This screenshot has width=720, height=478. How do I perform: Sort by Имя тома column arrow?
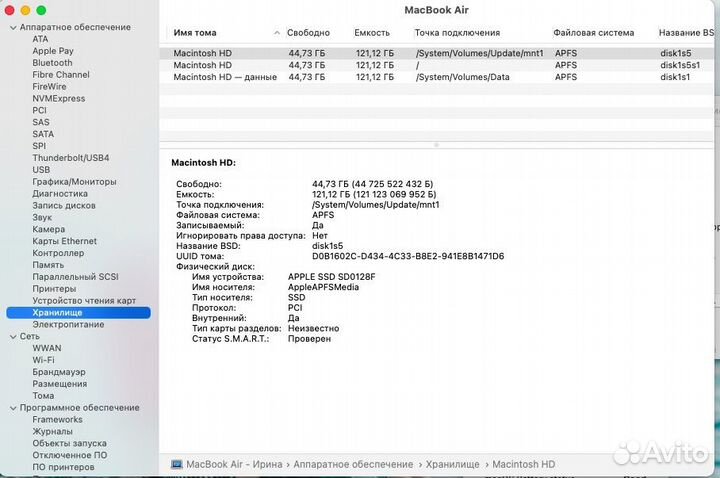point(276,33)
